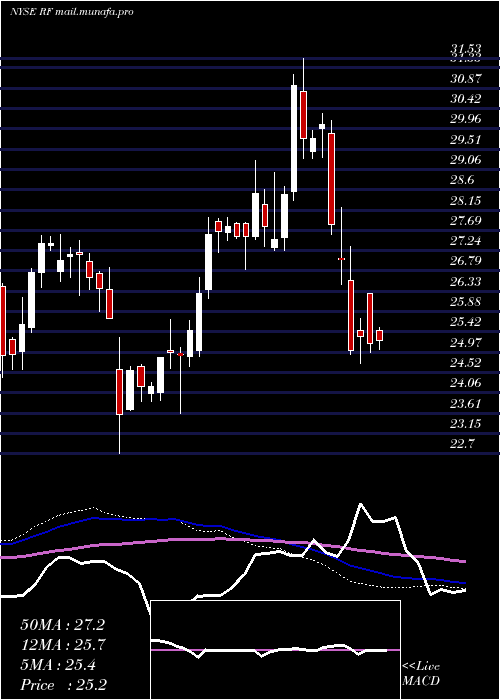The width and height of the screenshot is (500, 700).
Task: Click the 27.69 price axis label
Action: (466, 221)
